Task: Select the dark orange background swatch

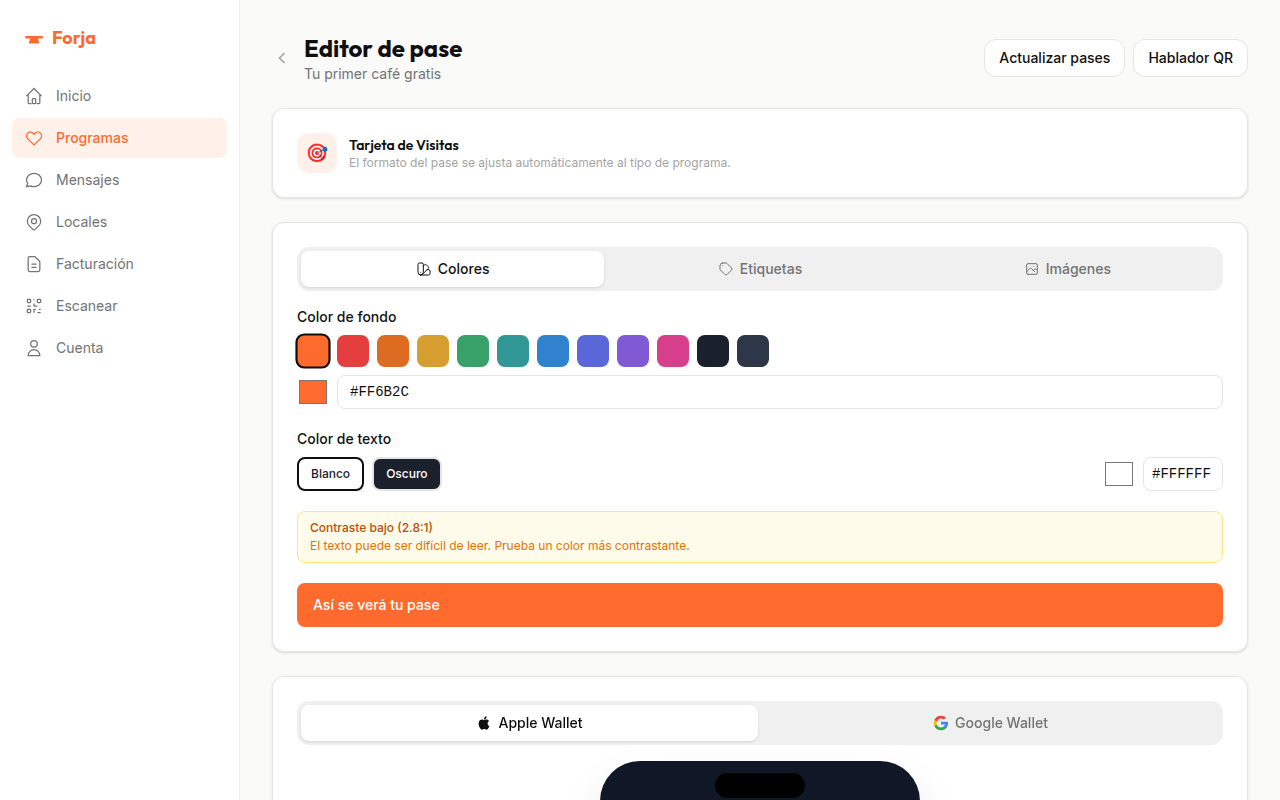Action: click(x=393, y=351)
